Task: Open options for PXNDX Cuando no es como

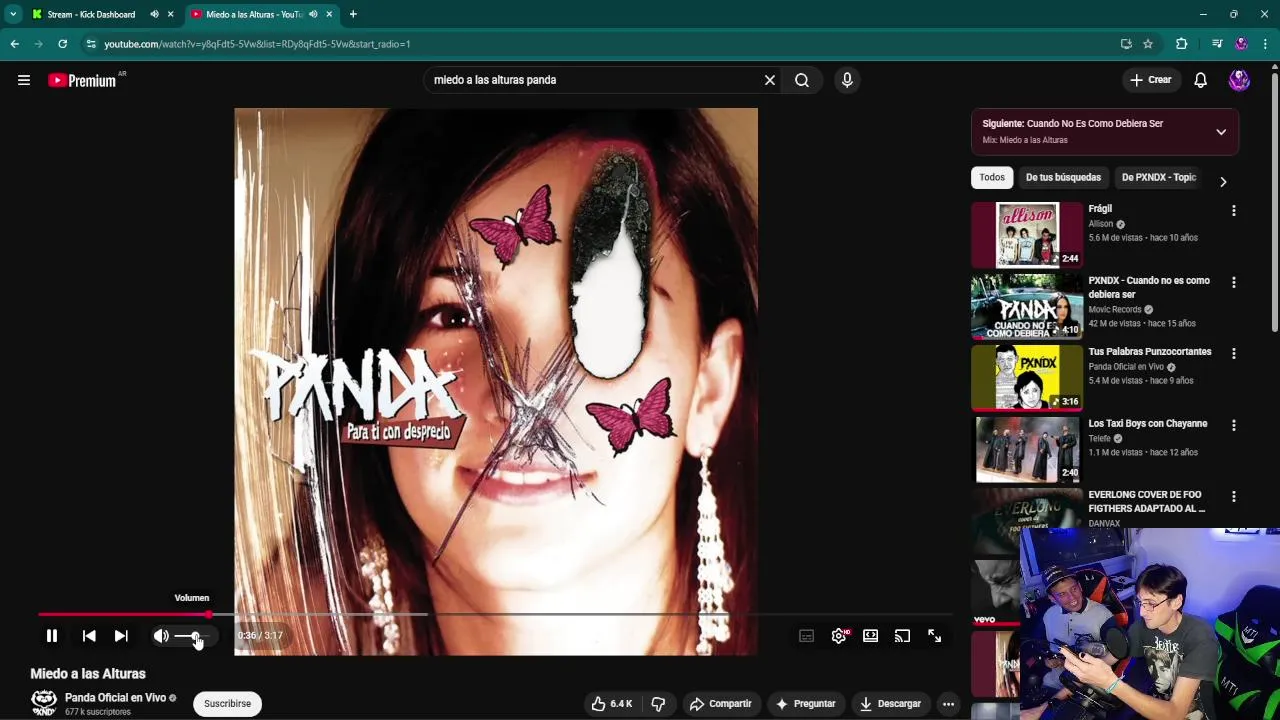Action: point(1234,283)
